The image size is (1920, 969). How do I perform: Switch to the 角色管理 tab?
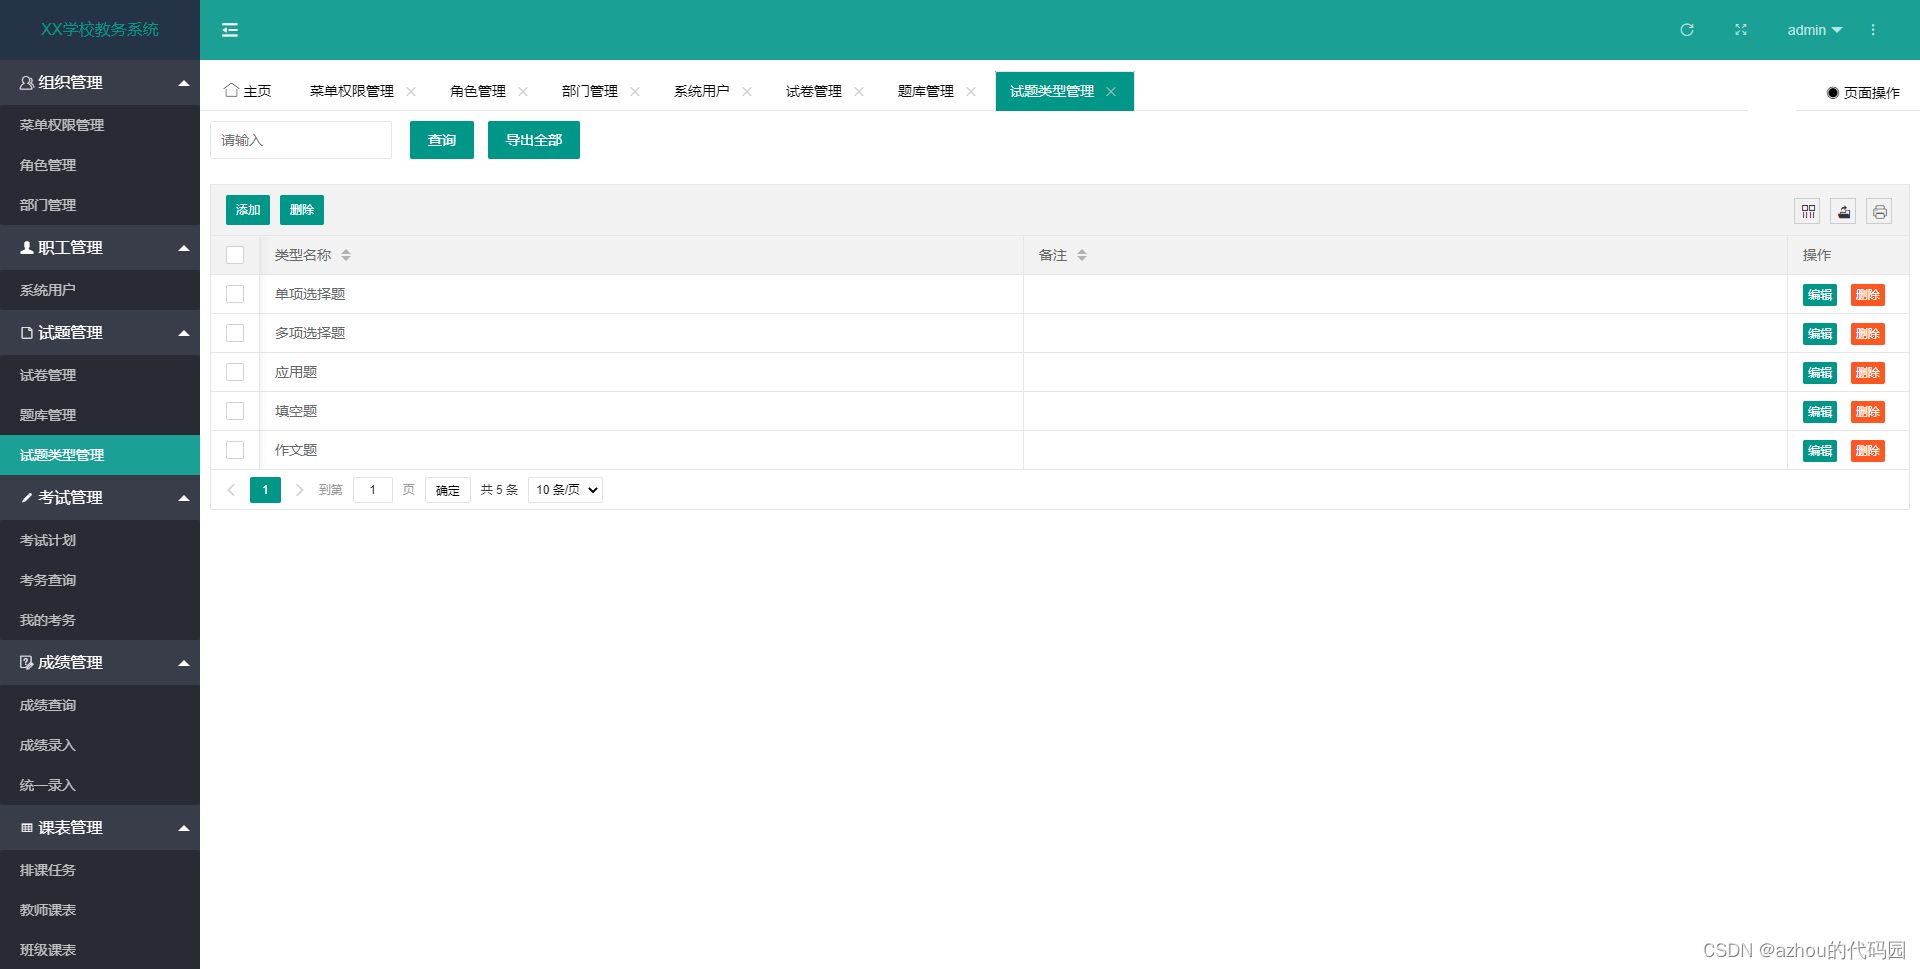(x=478, y=91)
